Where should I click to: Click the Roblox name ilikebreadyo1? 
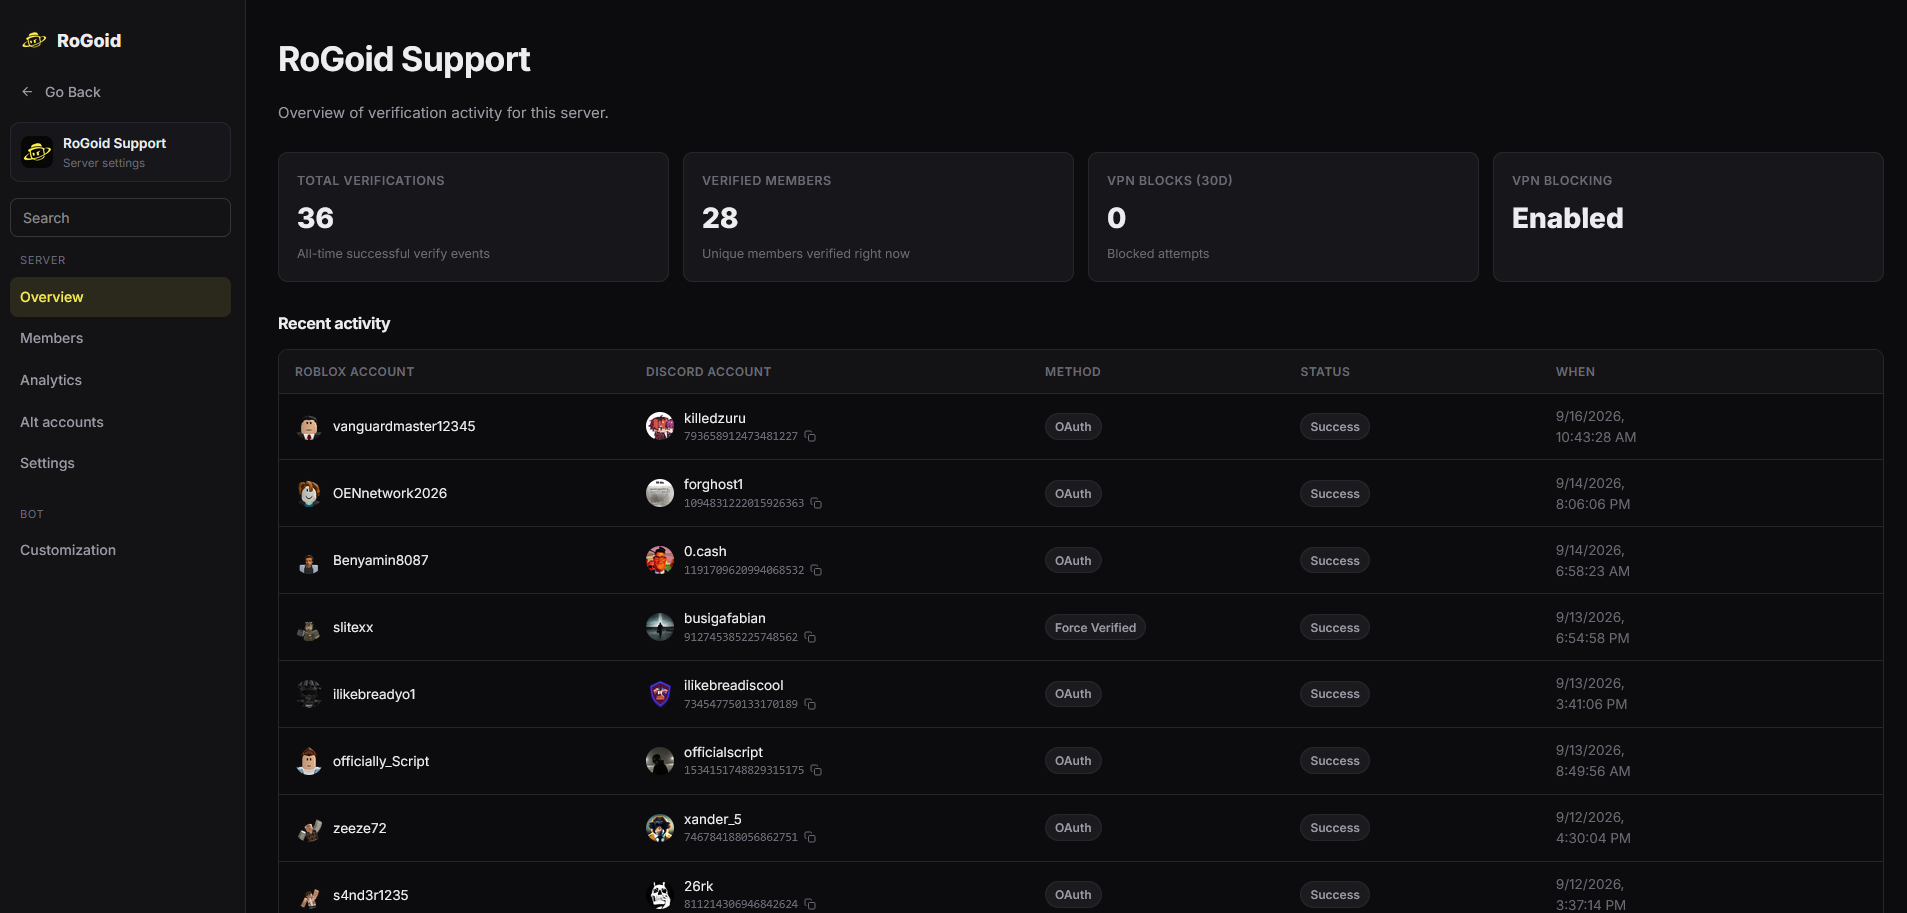pyautogui.click(x=374, y=694)
